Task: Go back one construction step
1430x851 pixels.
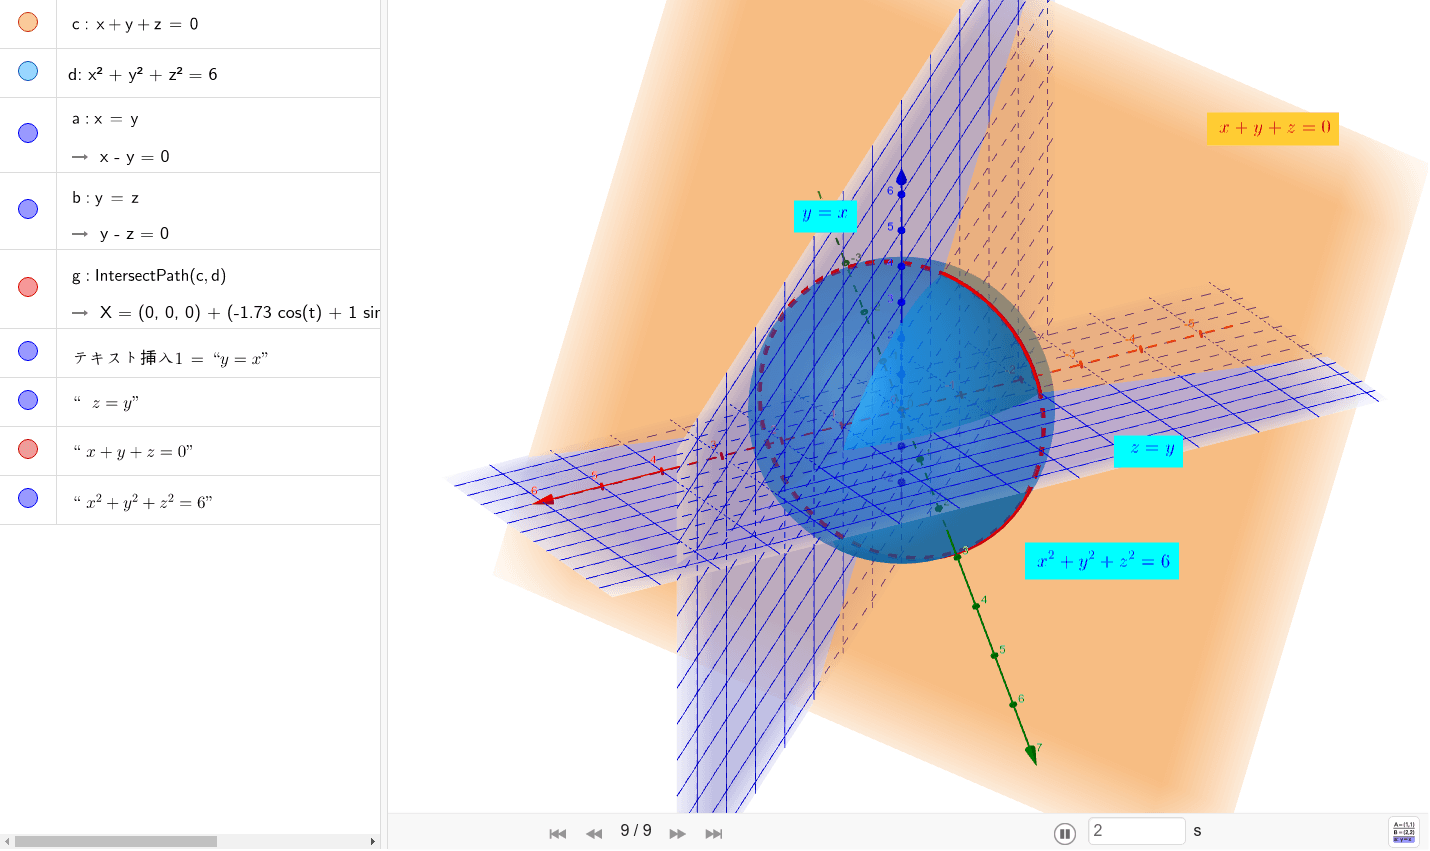Action: click(x=594, y=833)
